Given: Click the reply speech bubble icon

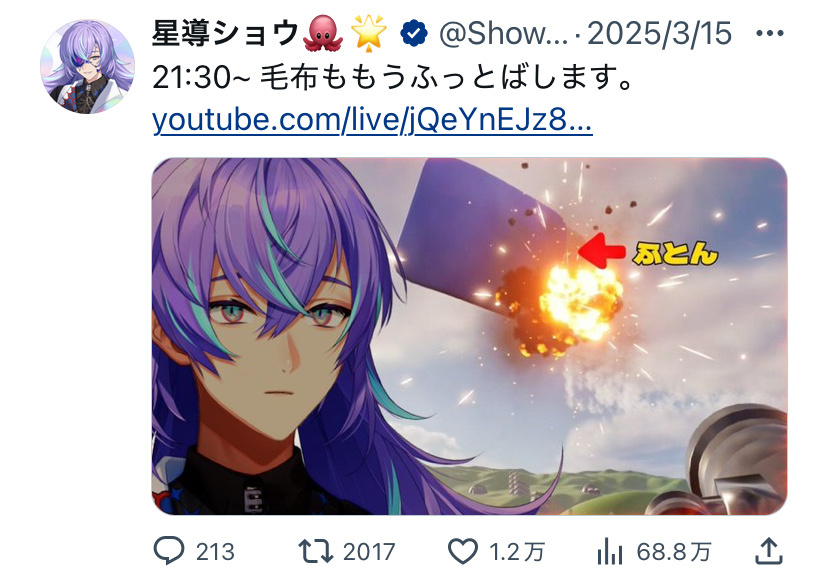Looking at the screenshot, I should tap(169, 551).
